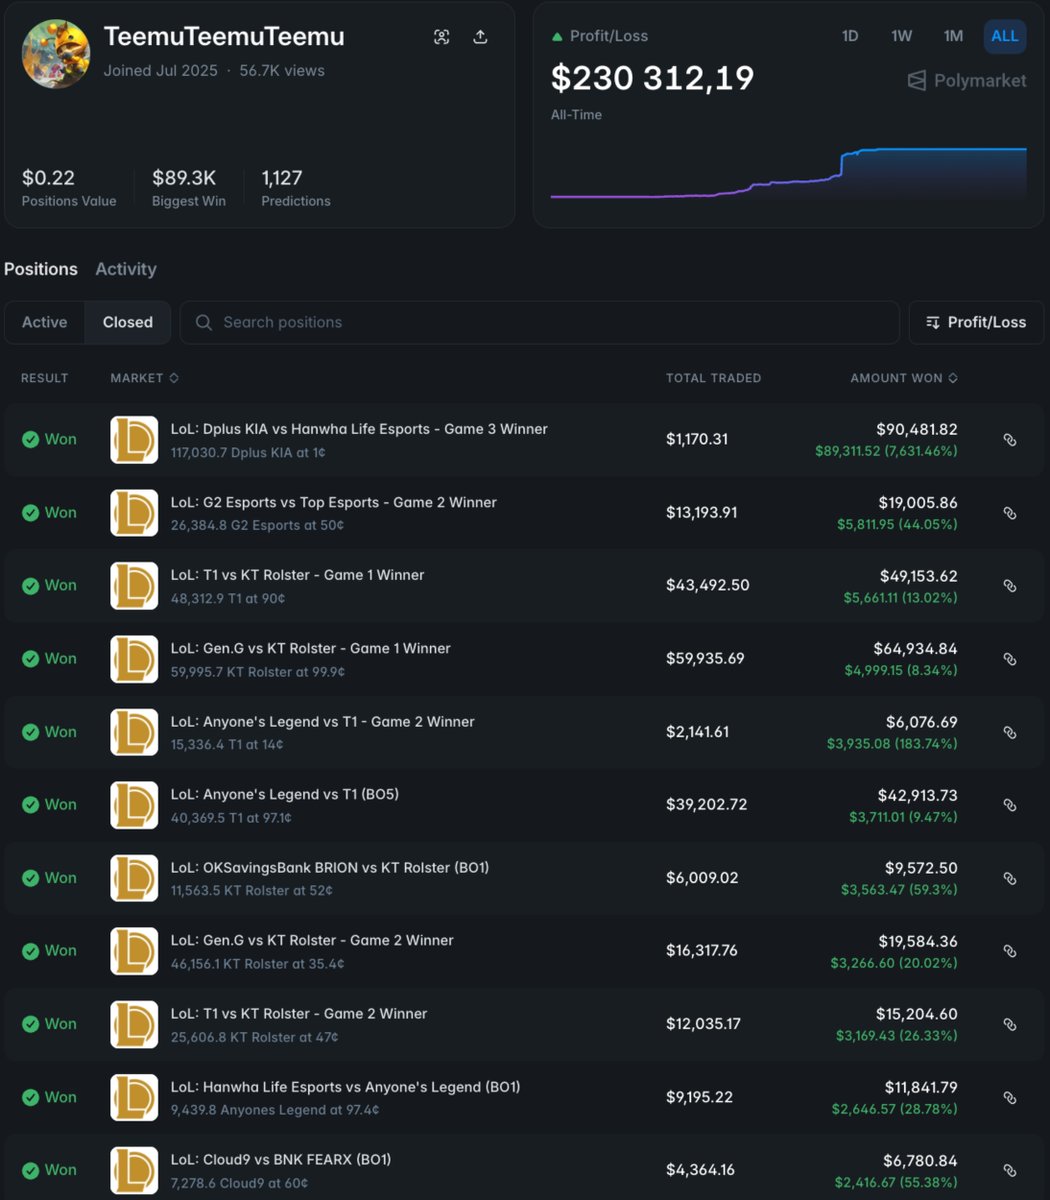This screenshot has width=1050, height=1200.
Task: Open OKSavingsBank BRION vs KT Rolster (BO1) market
Action: tap(330, 868)
